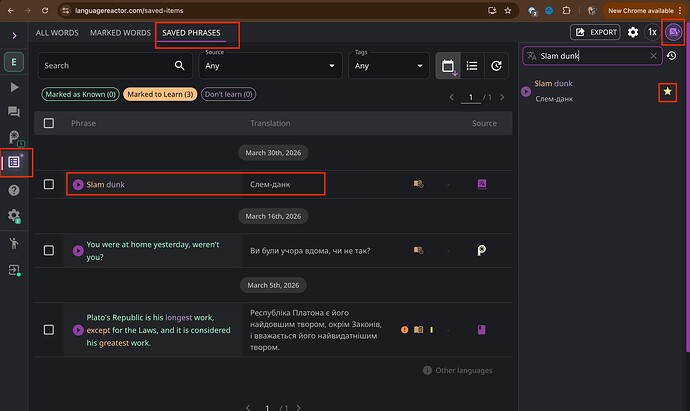Check the select-all box in table header
The height and width of the screenshot is (411, 690).
pyautogui.click(x=48, y=124)
